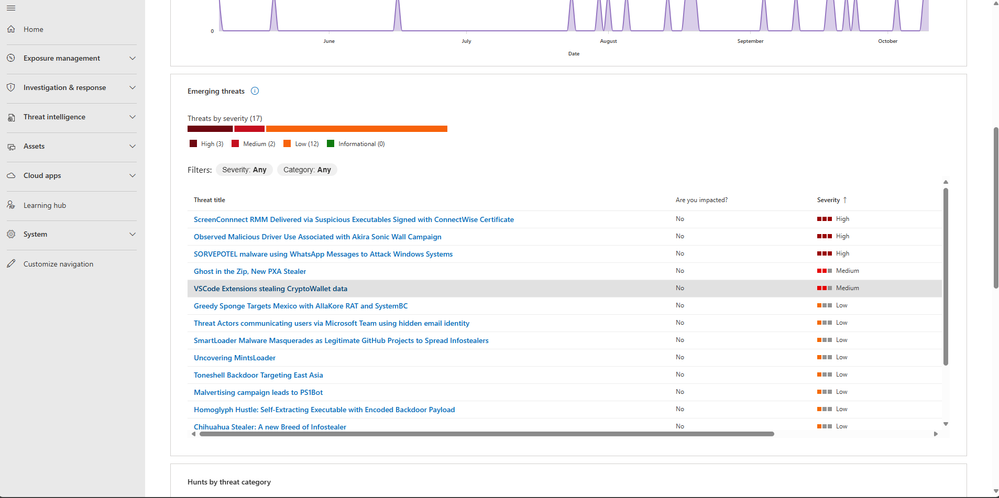Click the Customize navigation pencil icon
Screen dimensions: 999x498
click(11, 264)
